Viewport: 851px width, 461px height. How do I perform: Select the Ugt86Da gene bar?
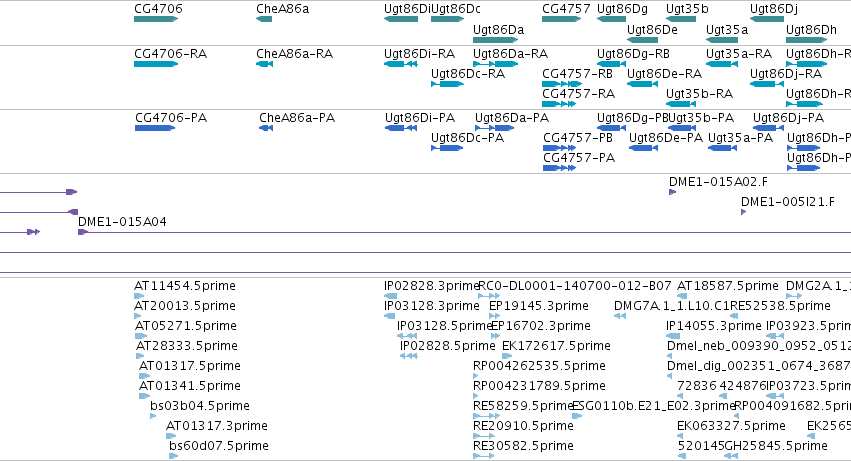pyautogui.click(x=496, y=40)
